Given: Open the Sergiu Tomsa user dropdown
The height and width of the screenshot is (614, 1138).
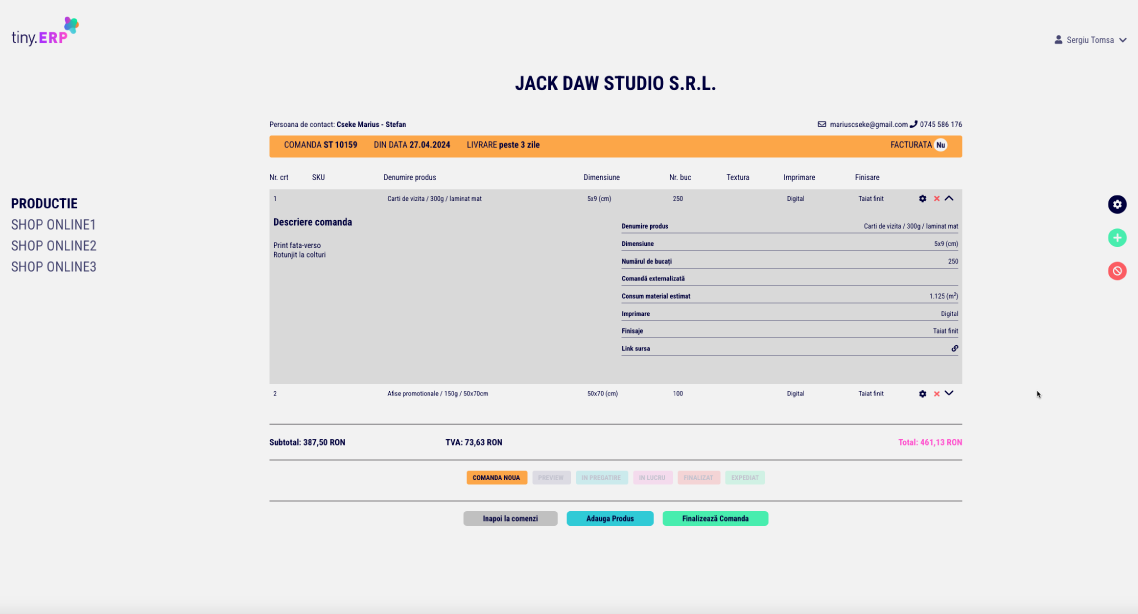Looking at the screenshot, I should click(x=1091, y=40).
